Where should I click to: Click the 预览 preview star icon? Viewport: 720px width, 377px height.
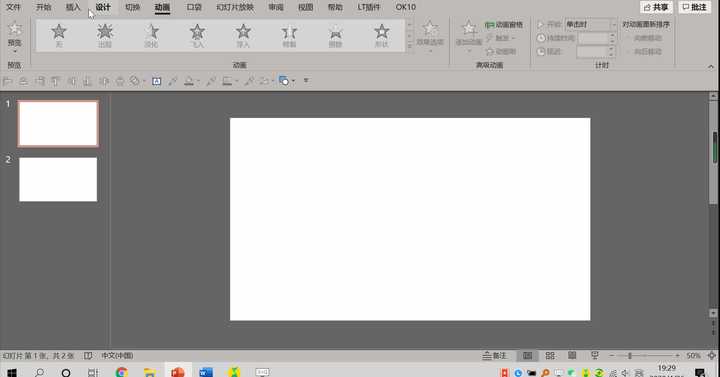[x=15, y=29]
